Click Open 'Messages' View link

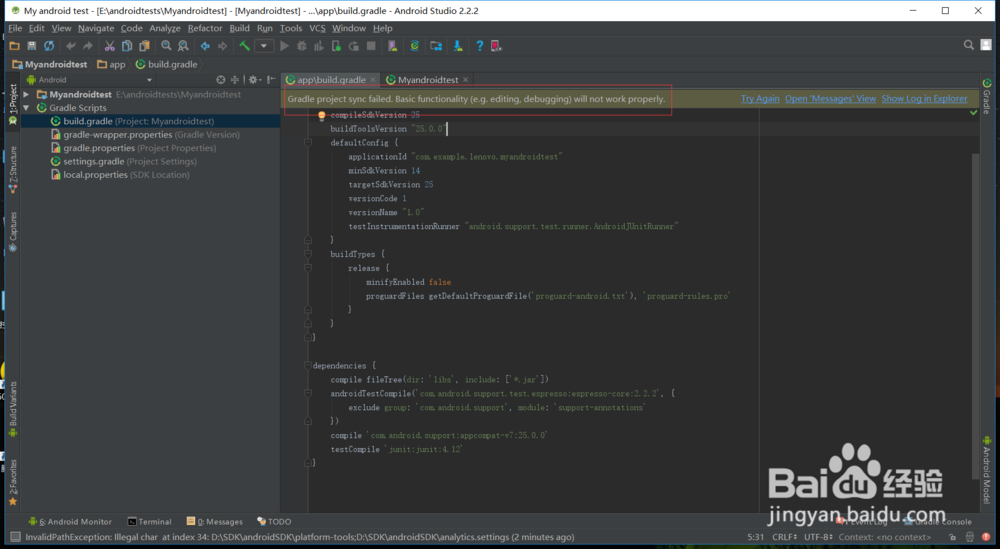[830, 99]
